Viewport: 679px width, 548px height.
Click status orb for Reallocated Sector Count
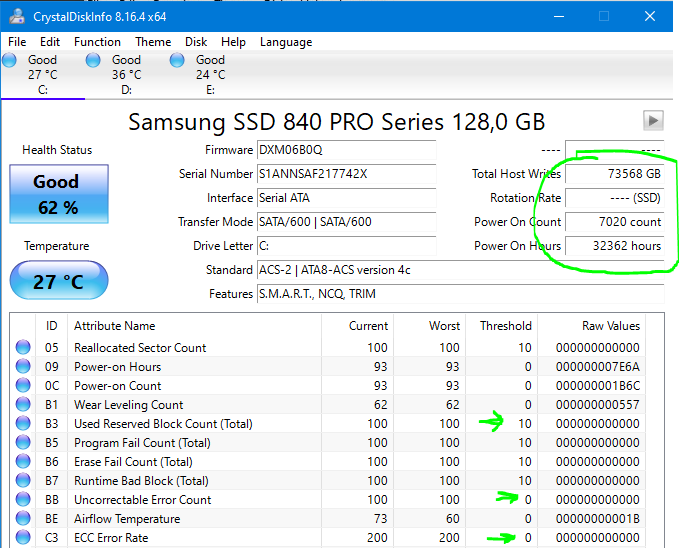(x=23, y=347)
